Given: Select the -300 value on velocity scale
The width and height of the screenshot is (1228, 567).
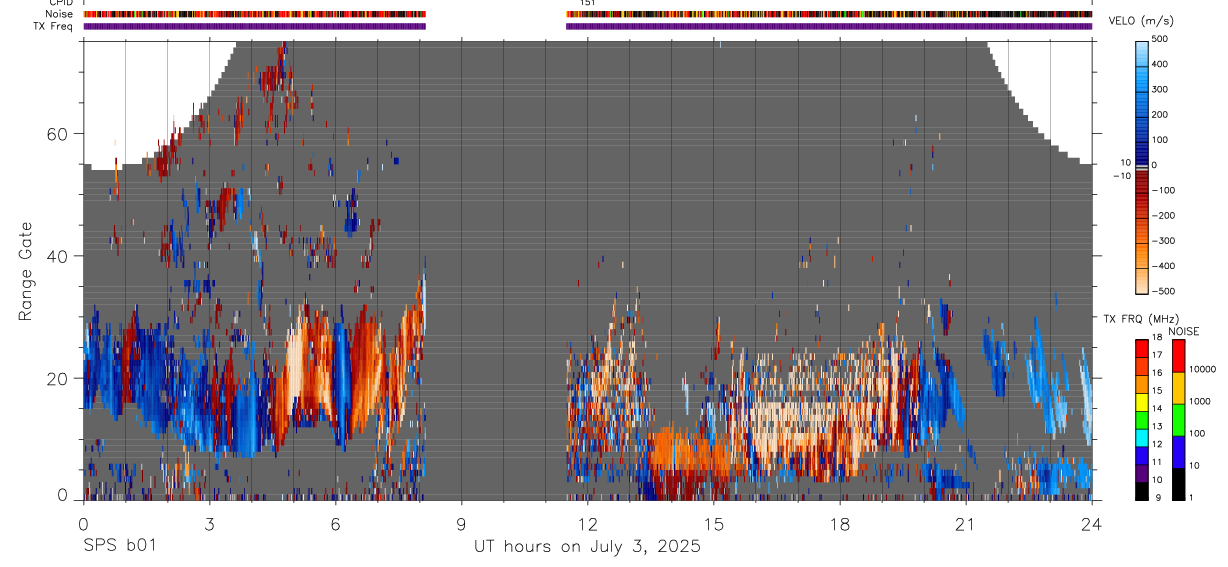Looking at the screenshot, I should [1164, 241].
